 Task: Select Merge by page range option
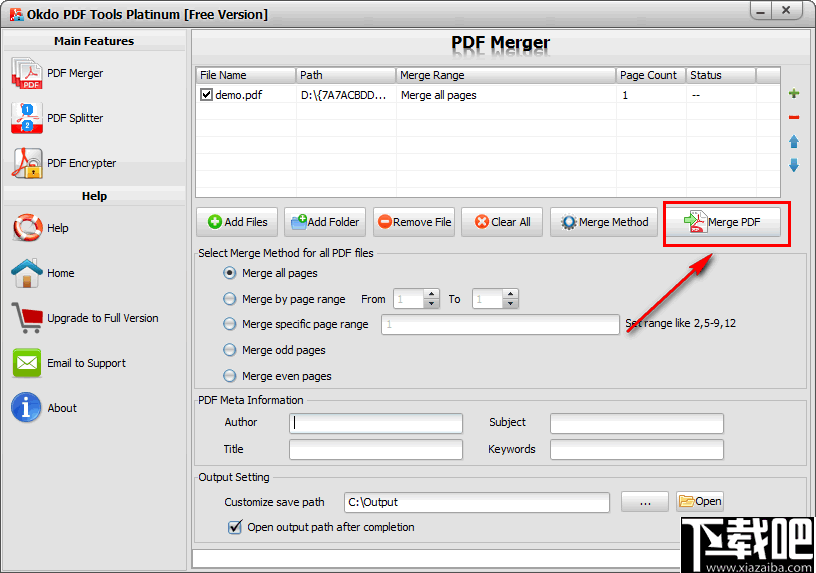(230, 299)
